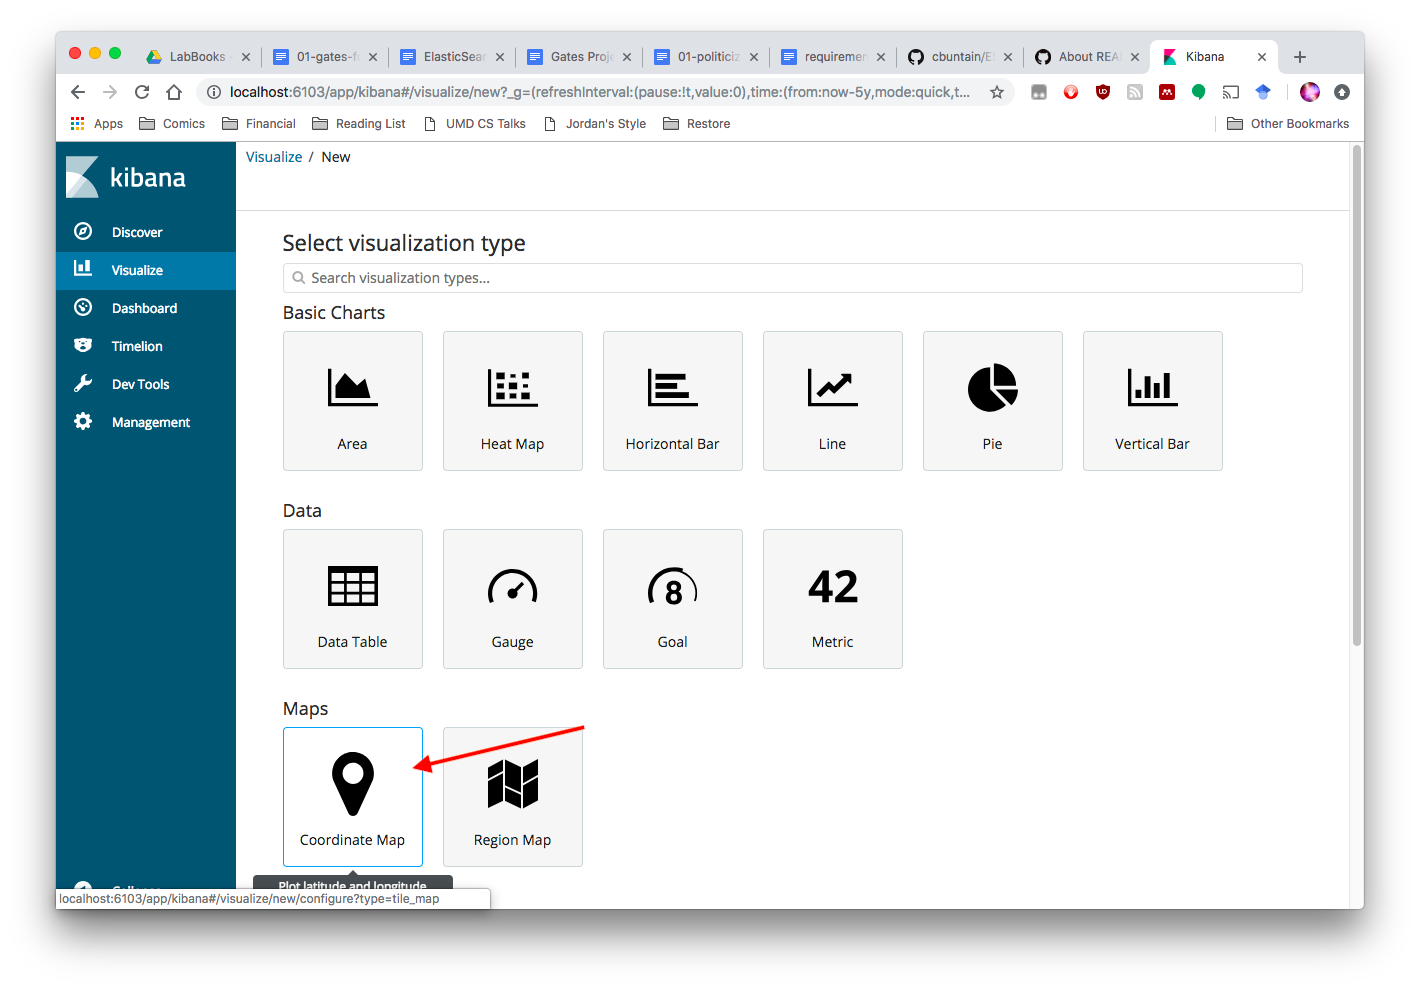This screenshot has height=989, width=1420.
Task: Open Dev Tools from the sidebar
Action: [146, 384]
